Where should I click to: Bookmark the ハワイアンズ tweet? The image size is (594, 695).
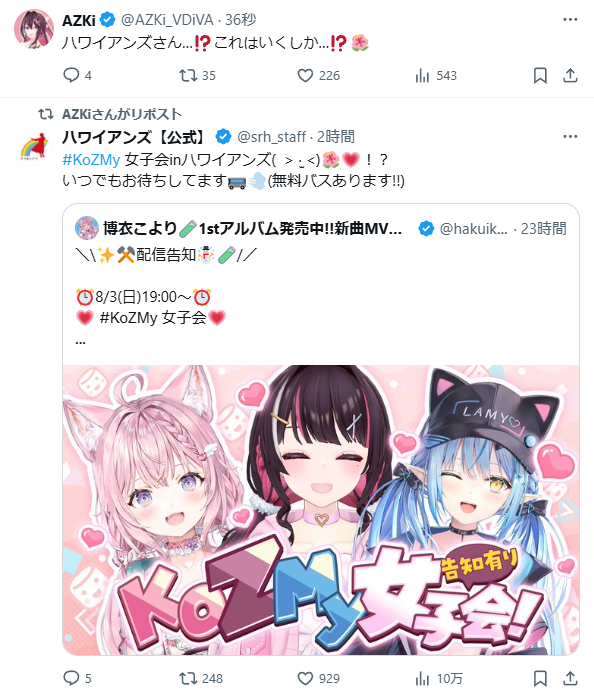tap(540, 678)
